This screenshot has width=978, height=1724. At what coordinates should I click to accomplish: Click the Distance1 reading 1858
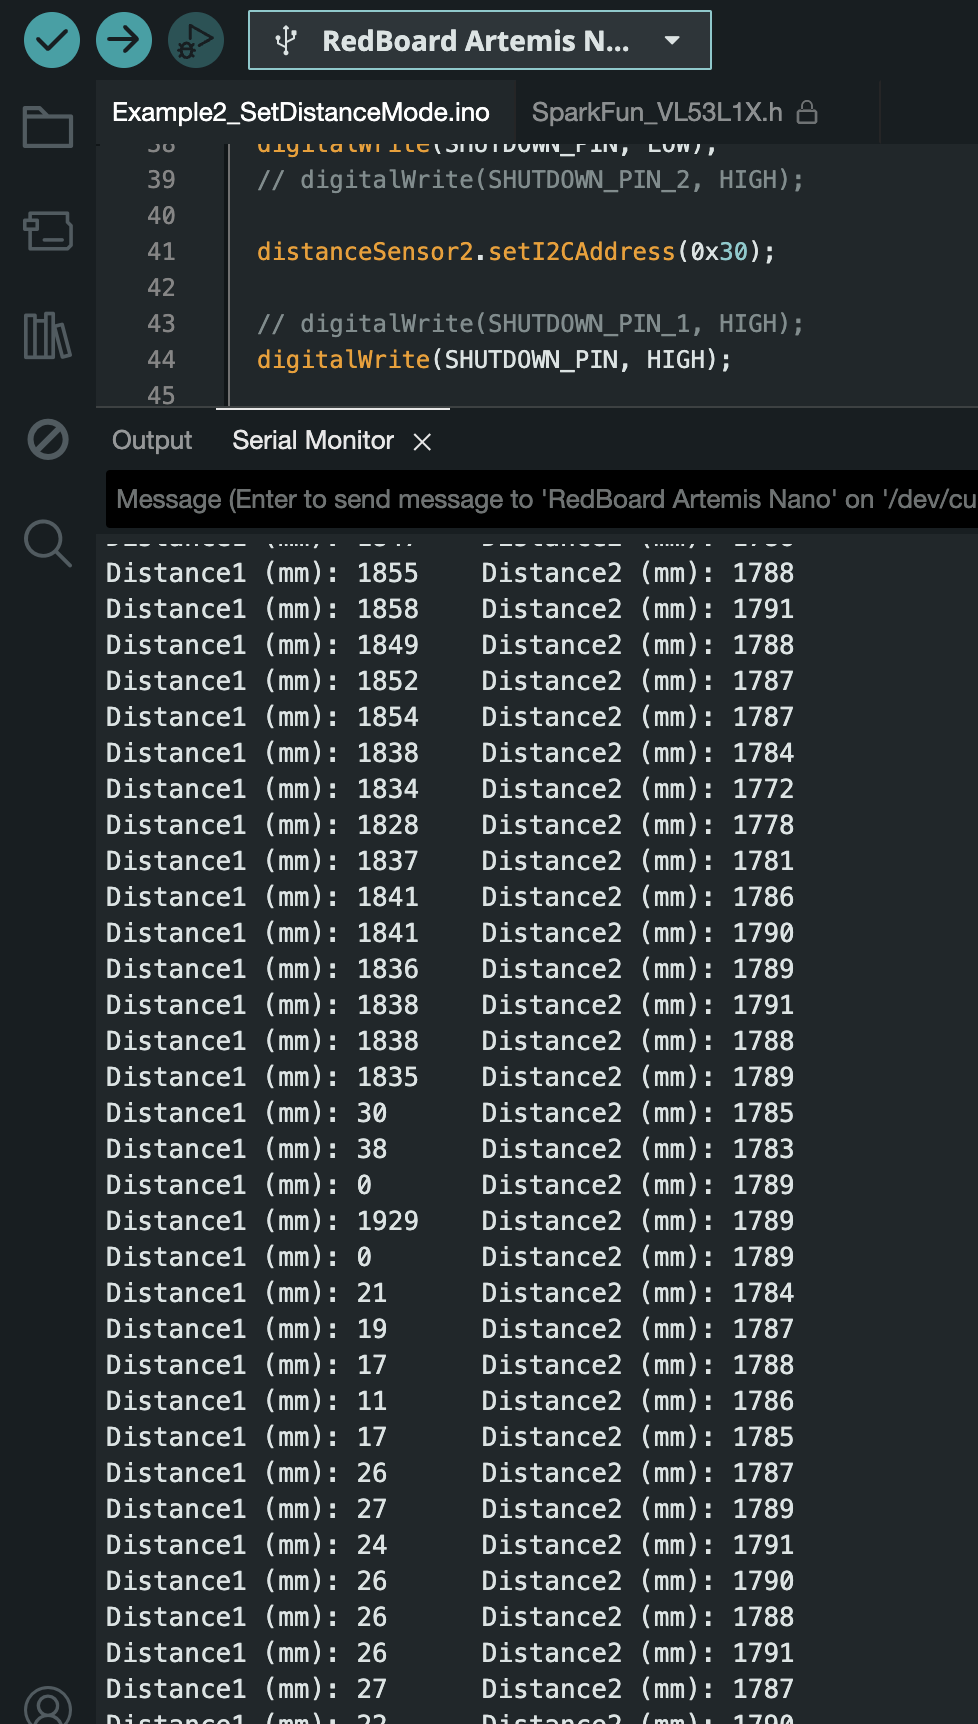click(388, 609)
